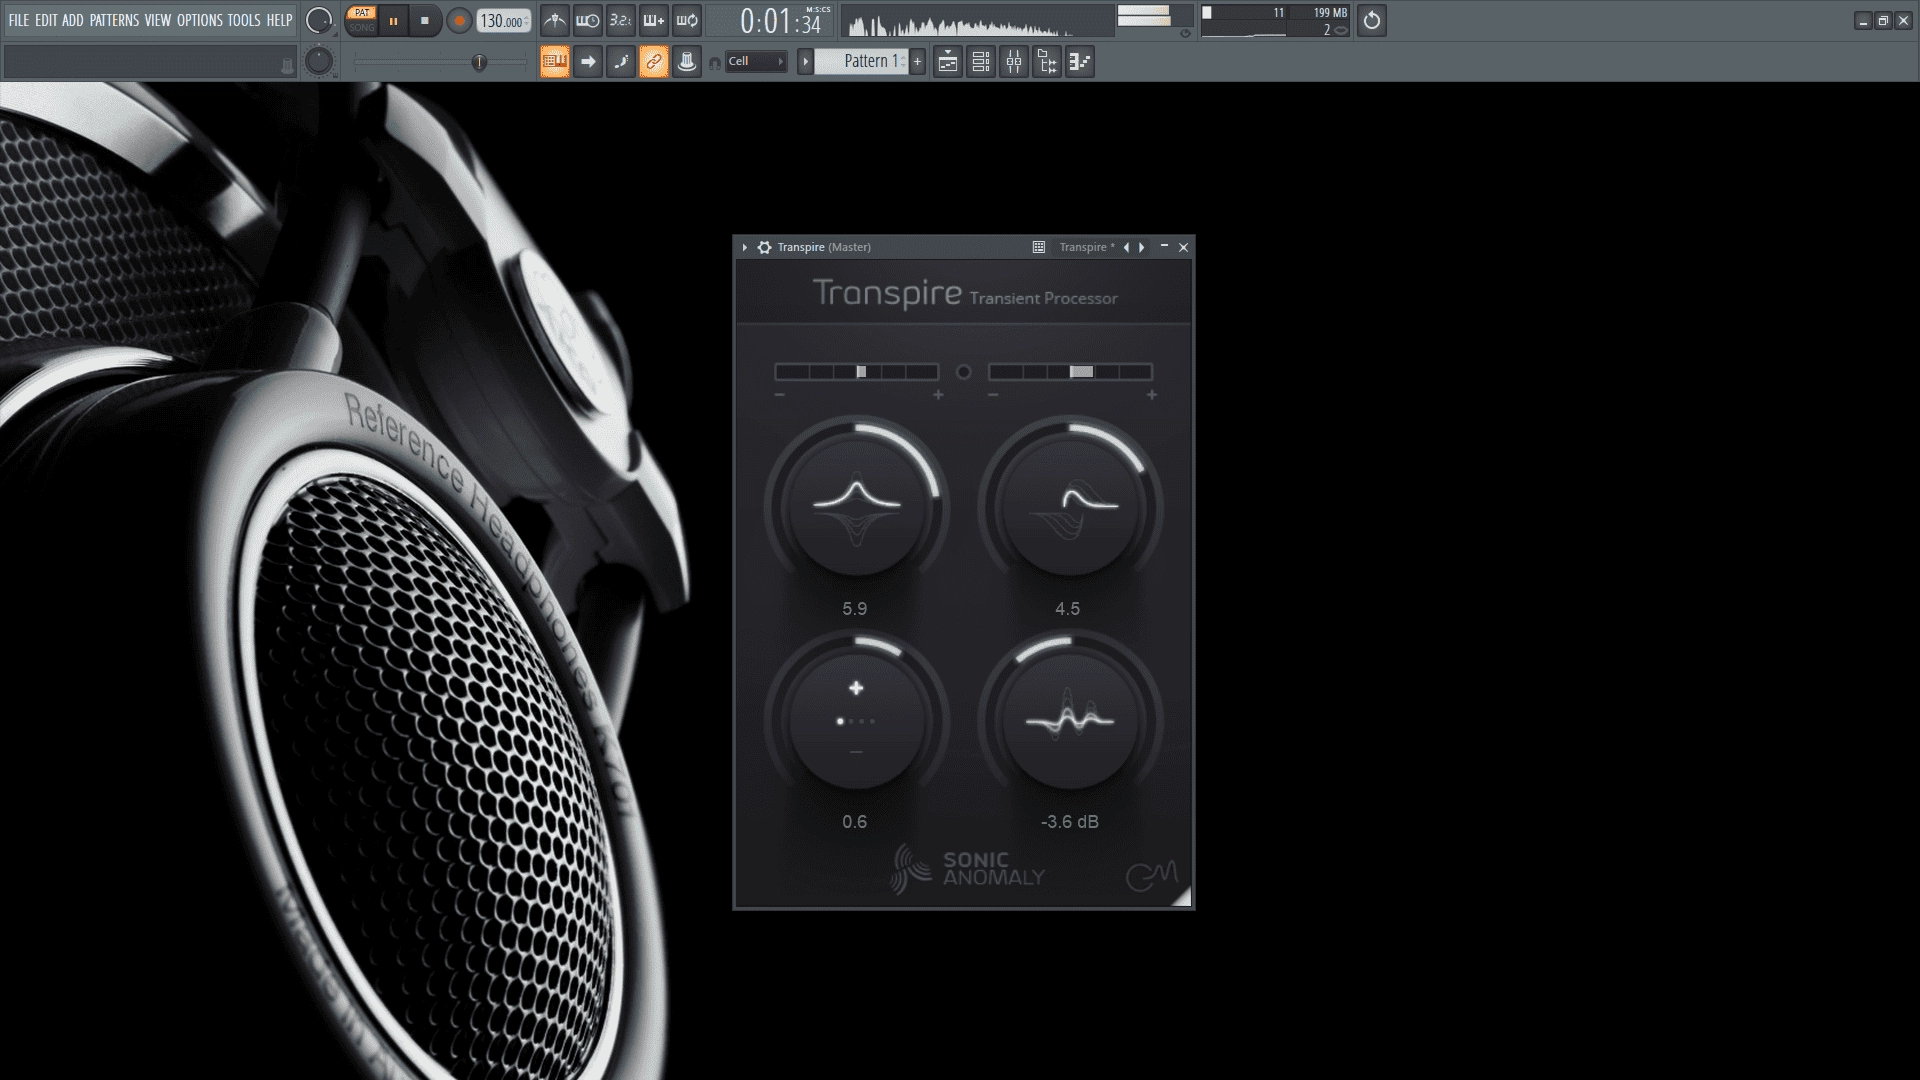Open the Pattern 1 selector
Screen dimensions: 1920x1080
(x=862, y=62)
